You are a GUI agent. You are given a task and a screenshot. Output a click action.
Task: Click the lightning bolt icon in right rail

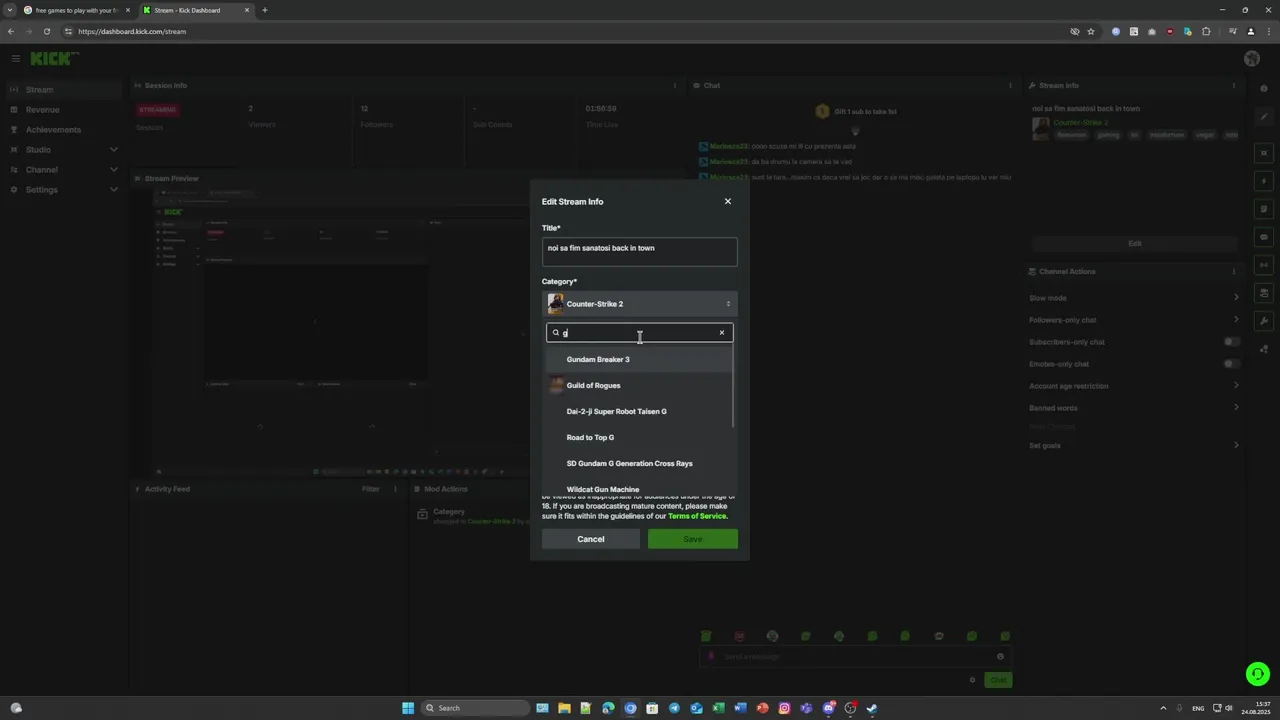click(x=1265, y=181)
